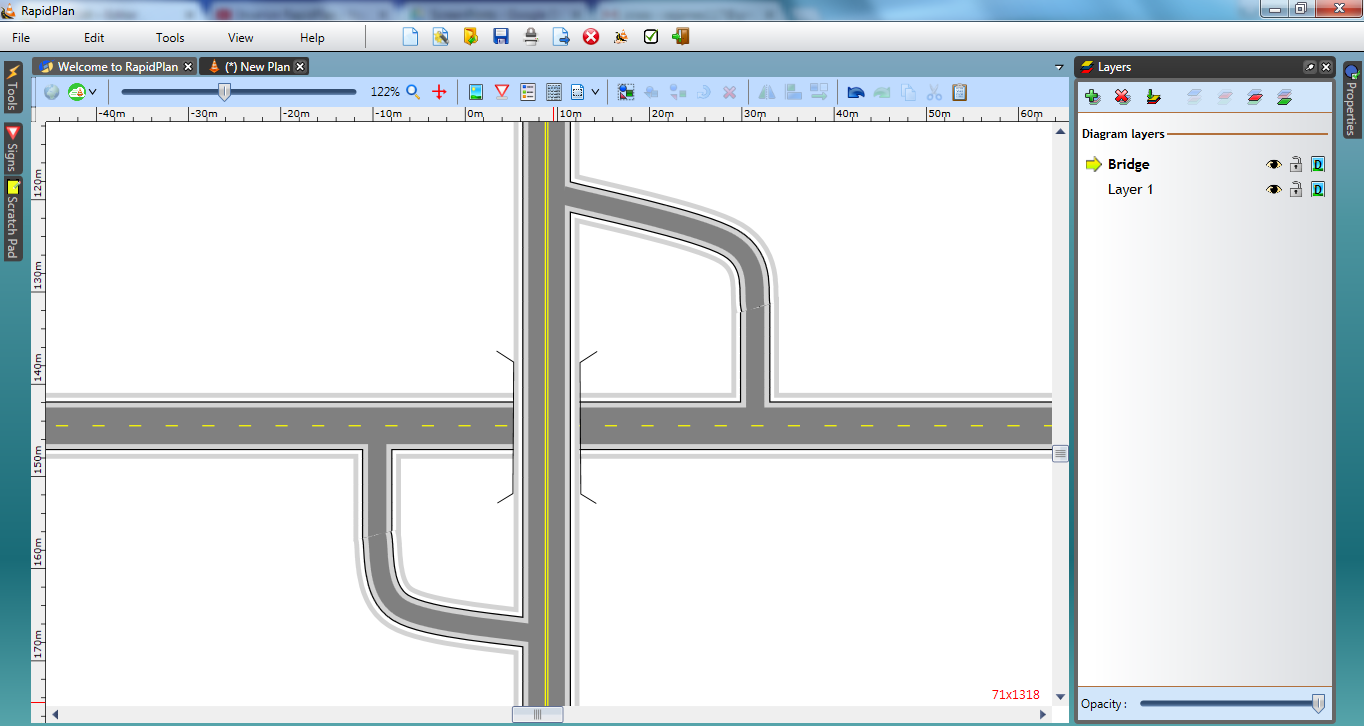Screen dimensions: 1364x726
Task: Open an existing plan folder icon
Action: [470, 37]
